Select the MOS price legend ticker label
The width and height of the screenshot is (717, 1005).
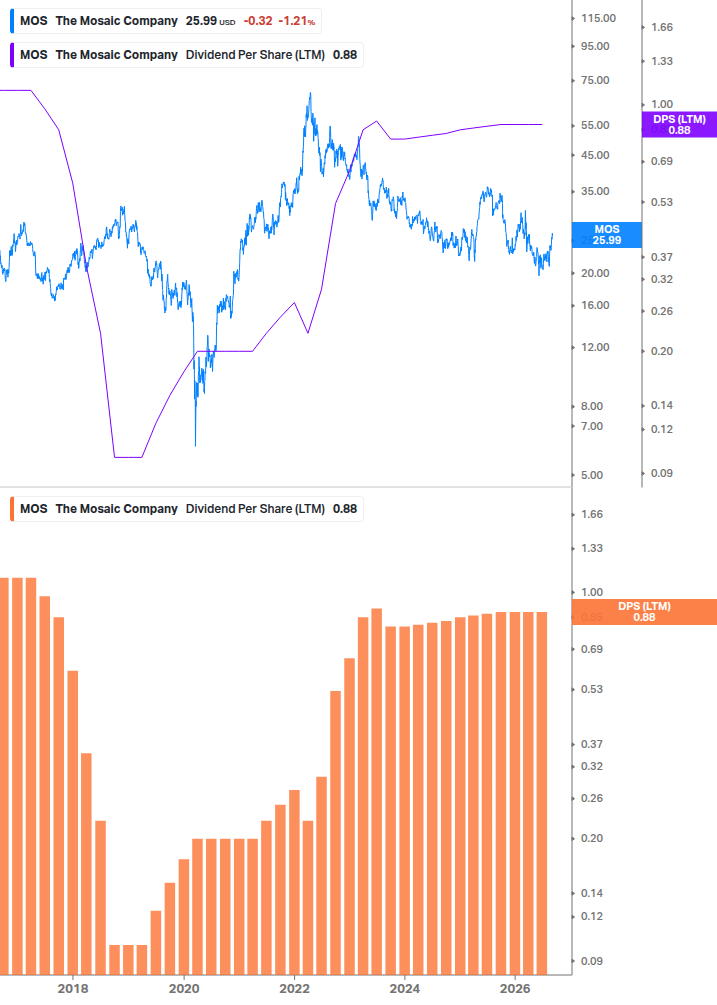[33, 21]
